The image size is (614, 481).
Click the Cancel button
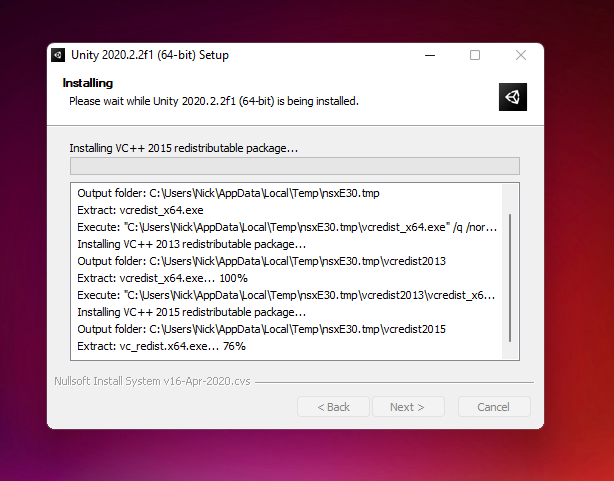point(494,407)
